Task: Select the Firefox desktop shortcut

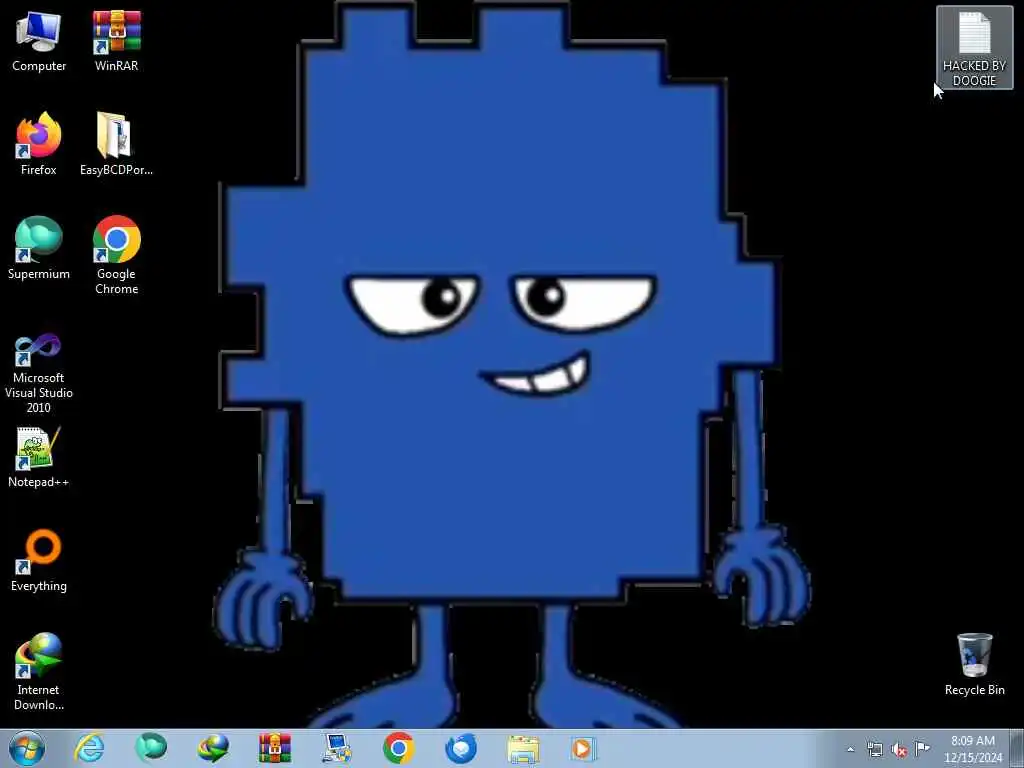Action: (39, 144)
